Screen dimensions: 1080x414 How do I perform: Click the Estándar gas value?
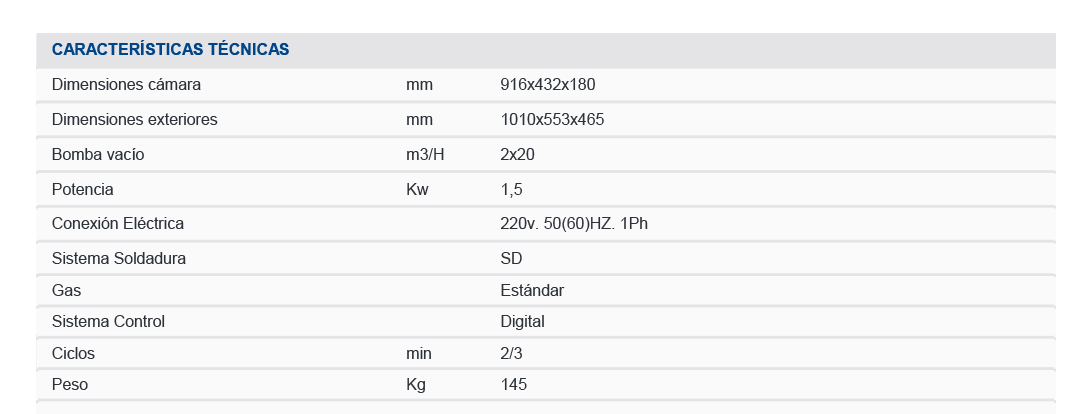coord(532,291)
